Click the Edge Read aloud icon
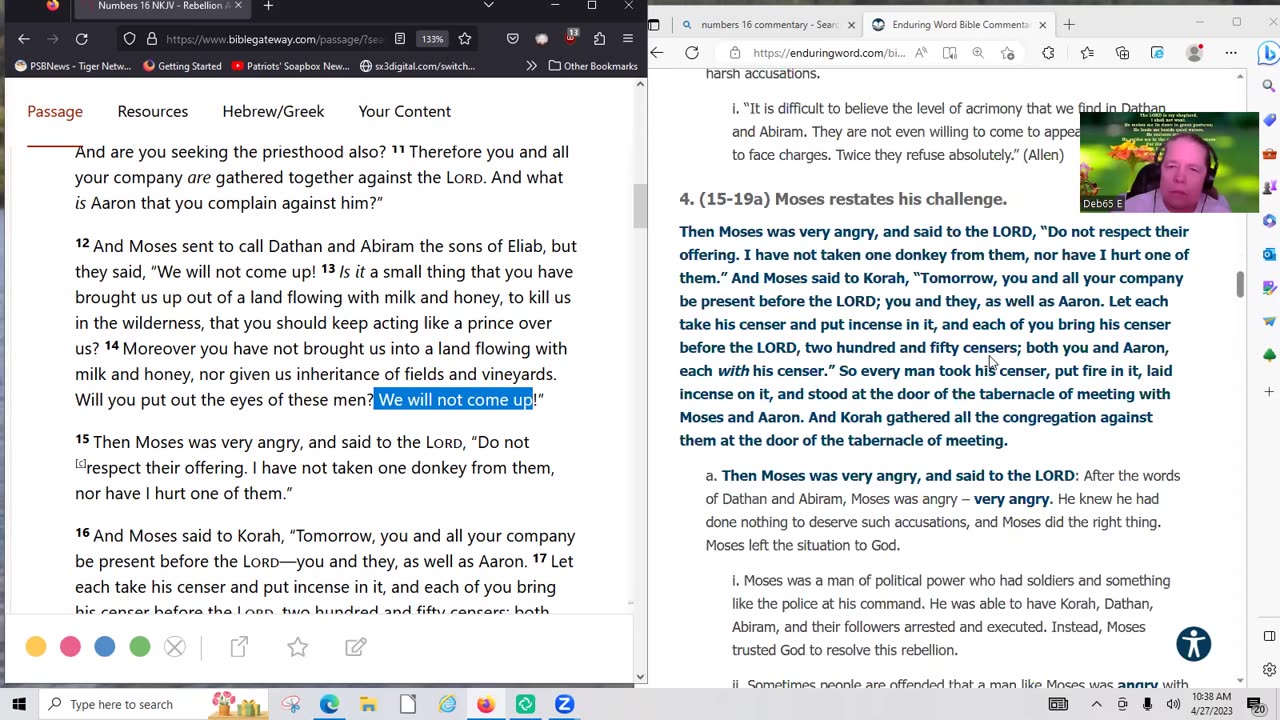The image size is (1280, 720). (921, 53)
